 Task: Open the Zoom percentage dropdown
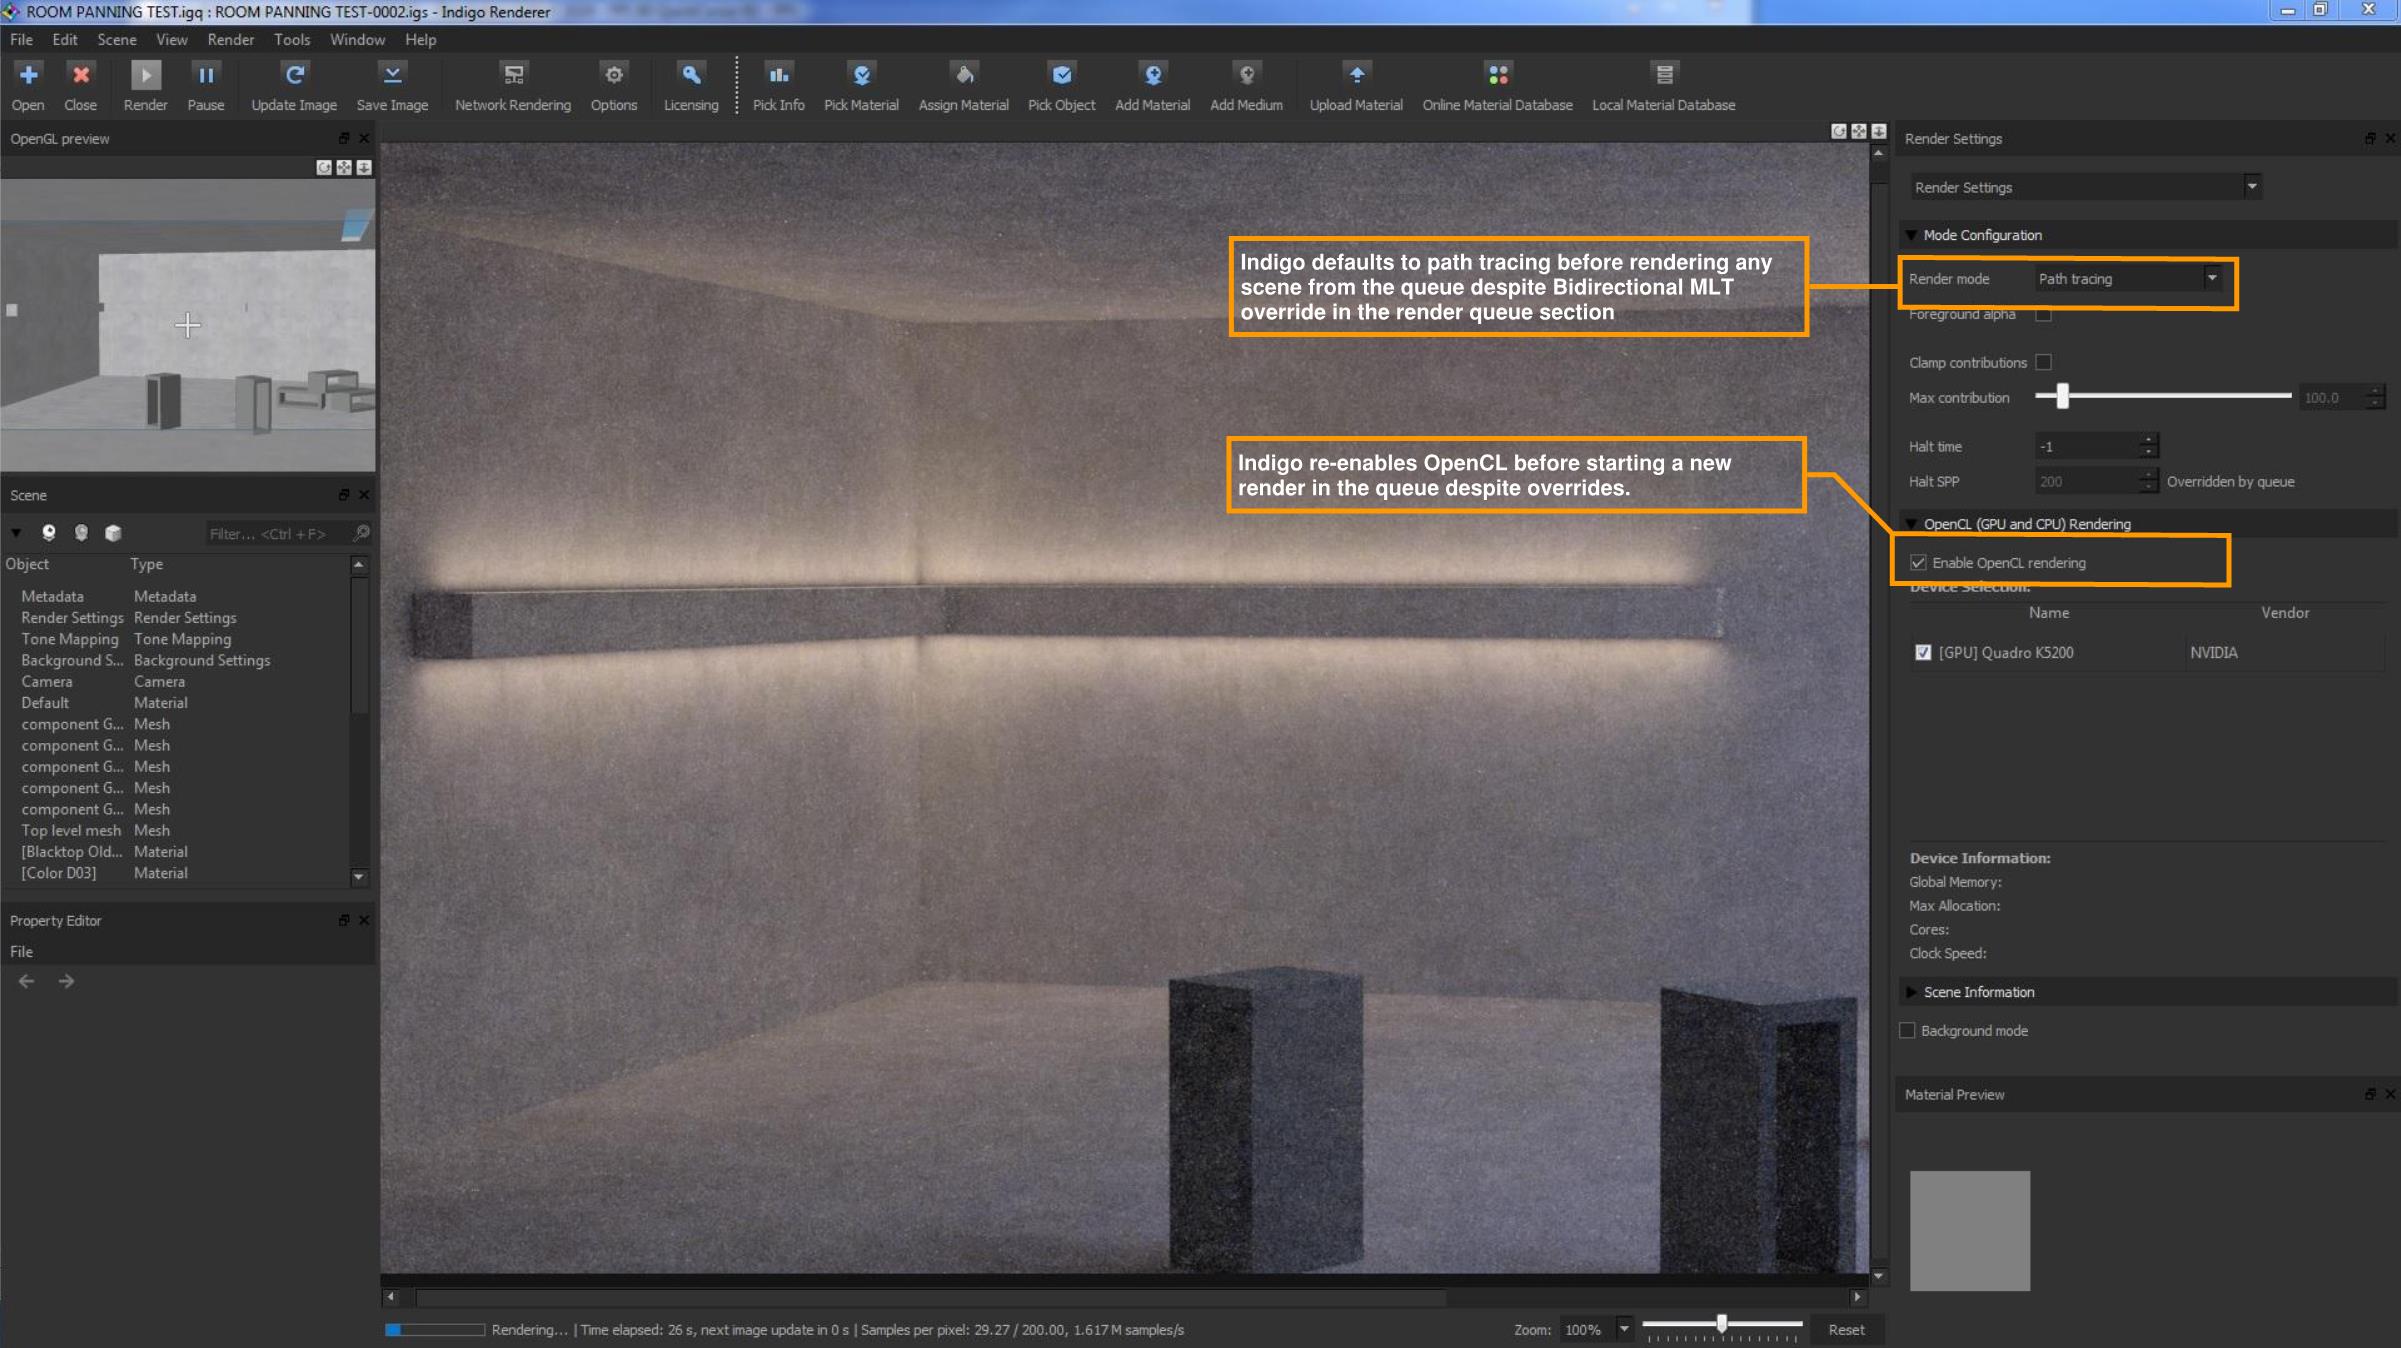[1624, 1329]
